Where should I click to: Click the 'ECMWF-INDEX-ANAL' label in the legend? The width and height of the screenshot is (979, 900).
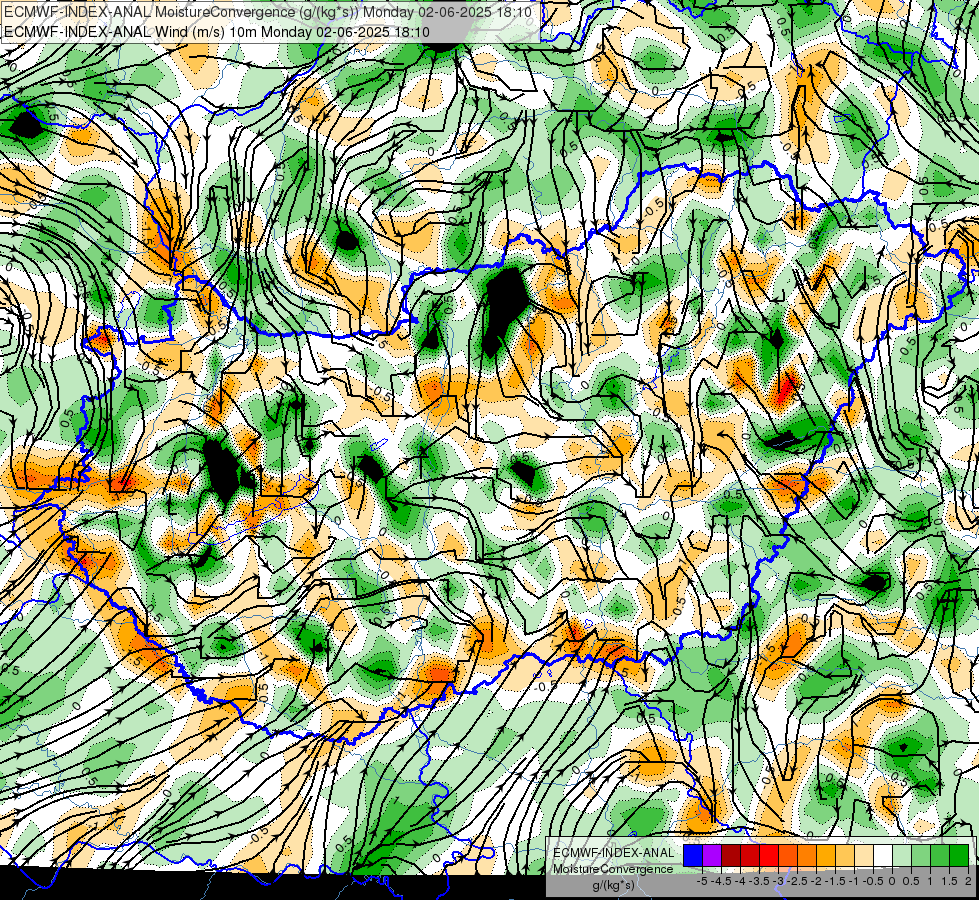[x=613, y=853]
